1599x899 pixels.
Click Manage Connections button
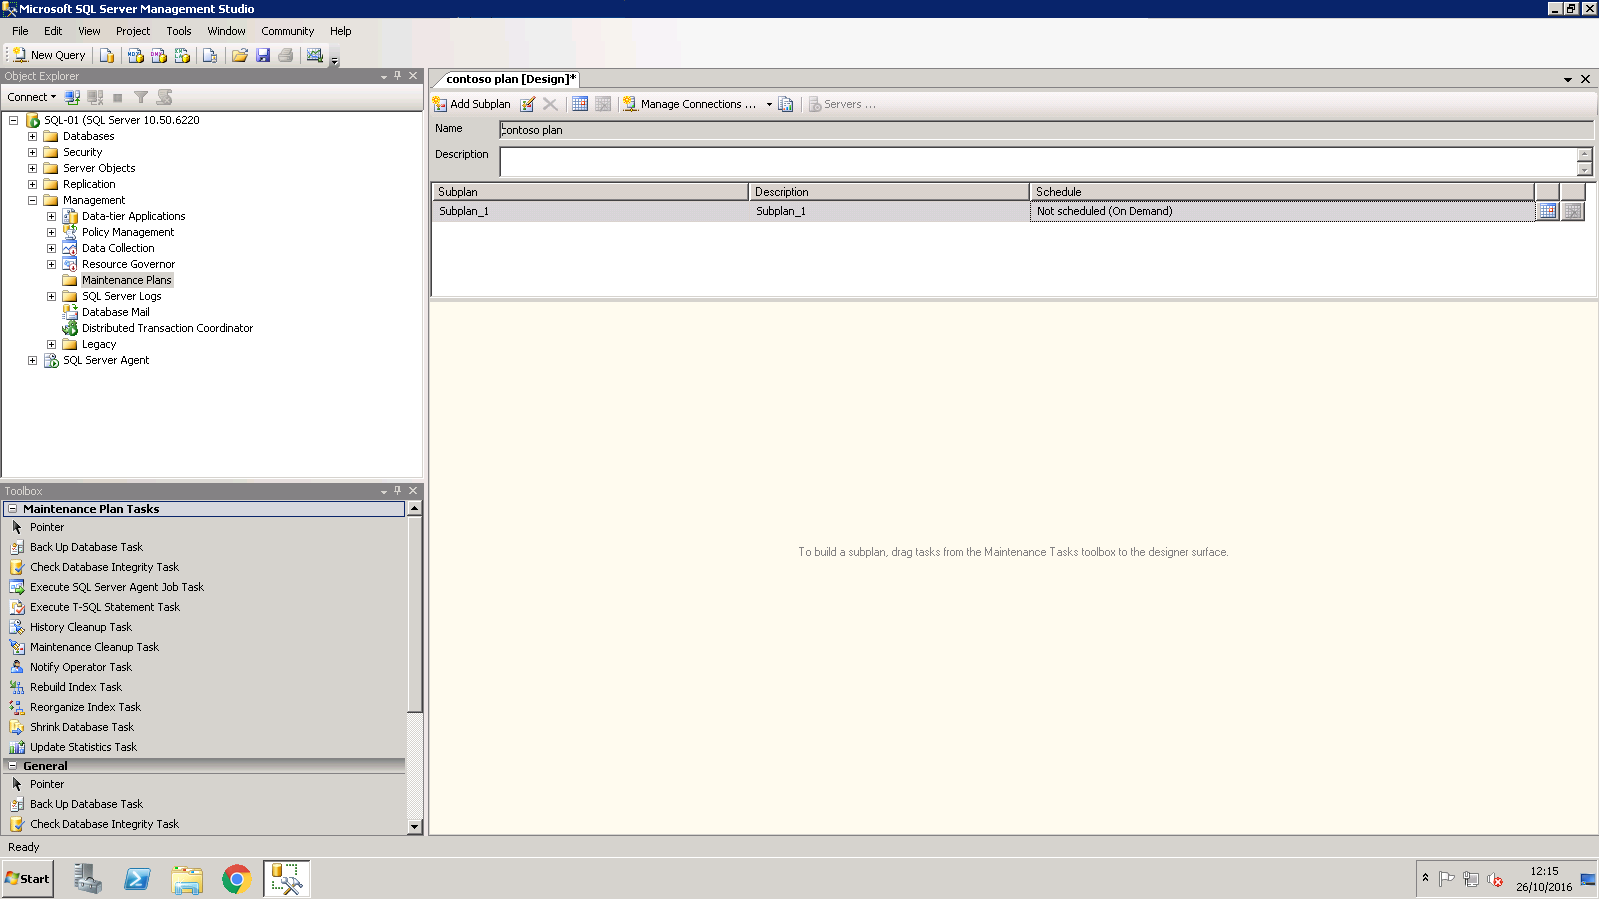pos(690,104)
